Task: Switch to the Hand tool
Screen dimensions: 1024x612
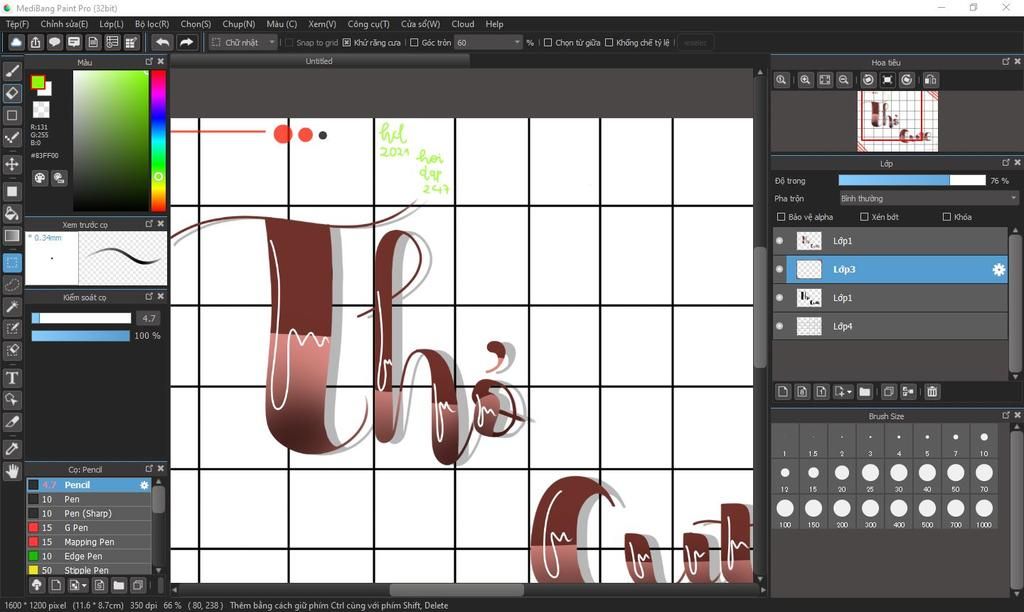Action: point(12,471)
